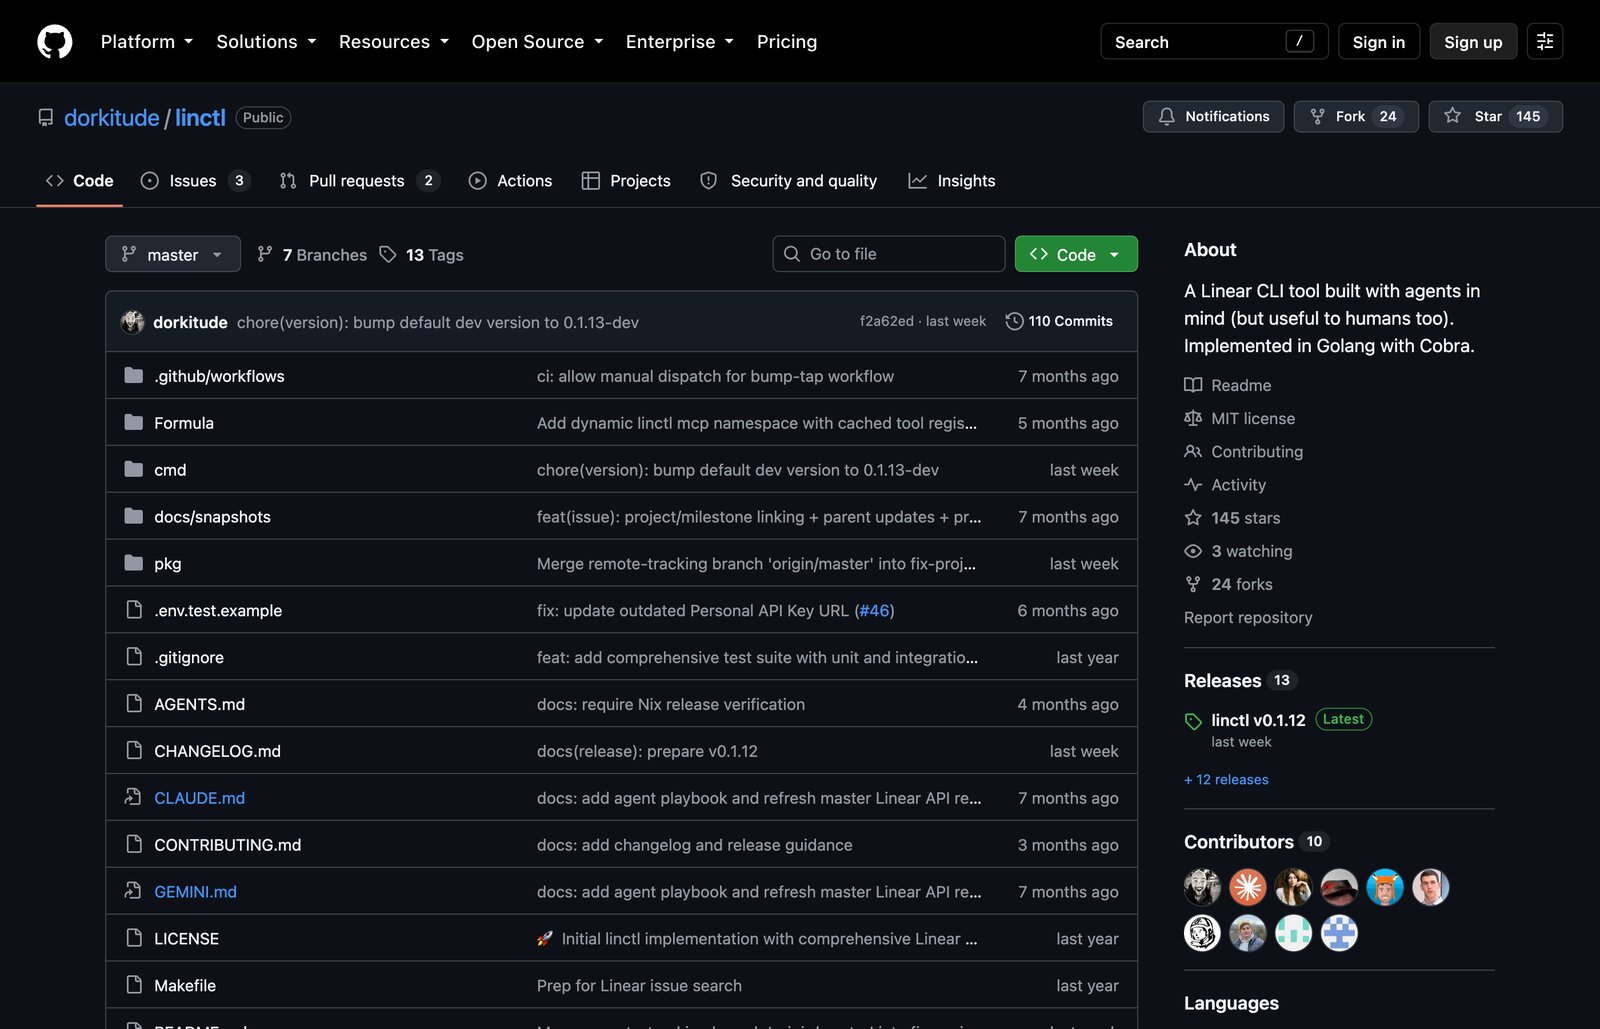Click the tag icon next to 13 Tags
Image resolution: width=1600 pixels, height=1029 pixels.
[x=388, y=254]
